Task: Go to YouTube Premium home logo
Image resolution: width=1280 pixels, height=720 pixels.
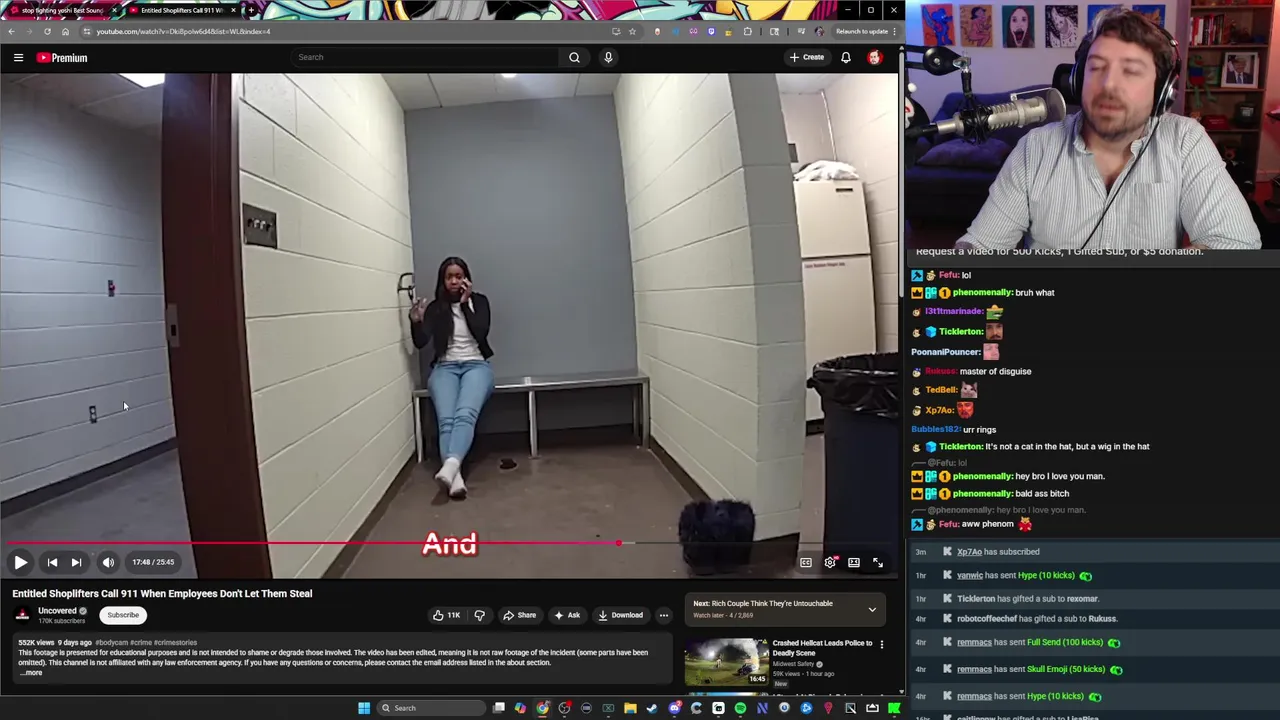Action: [x=62, y=58]
